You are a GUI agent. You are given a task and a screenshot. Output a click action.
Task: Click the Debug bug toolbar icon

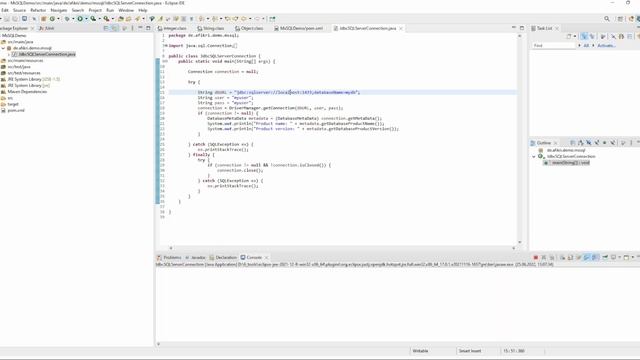click(x=67, y=19)
